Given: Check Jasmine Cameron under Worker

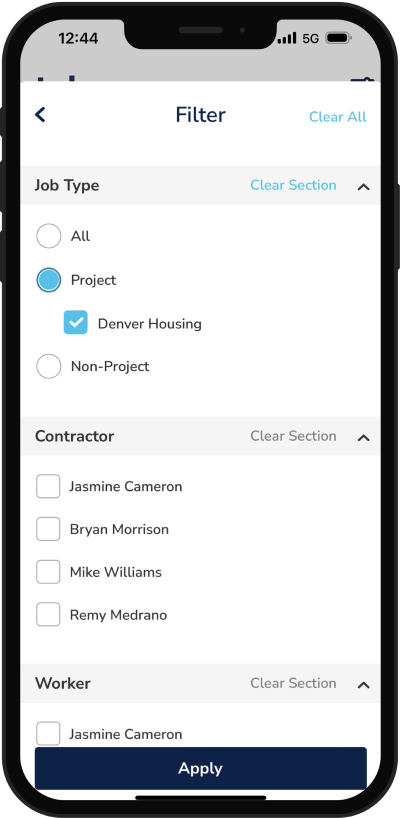Looking at the screenshot, I should [48, 734].
